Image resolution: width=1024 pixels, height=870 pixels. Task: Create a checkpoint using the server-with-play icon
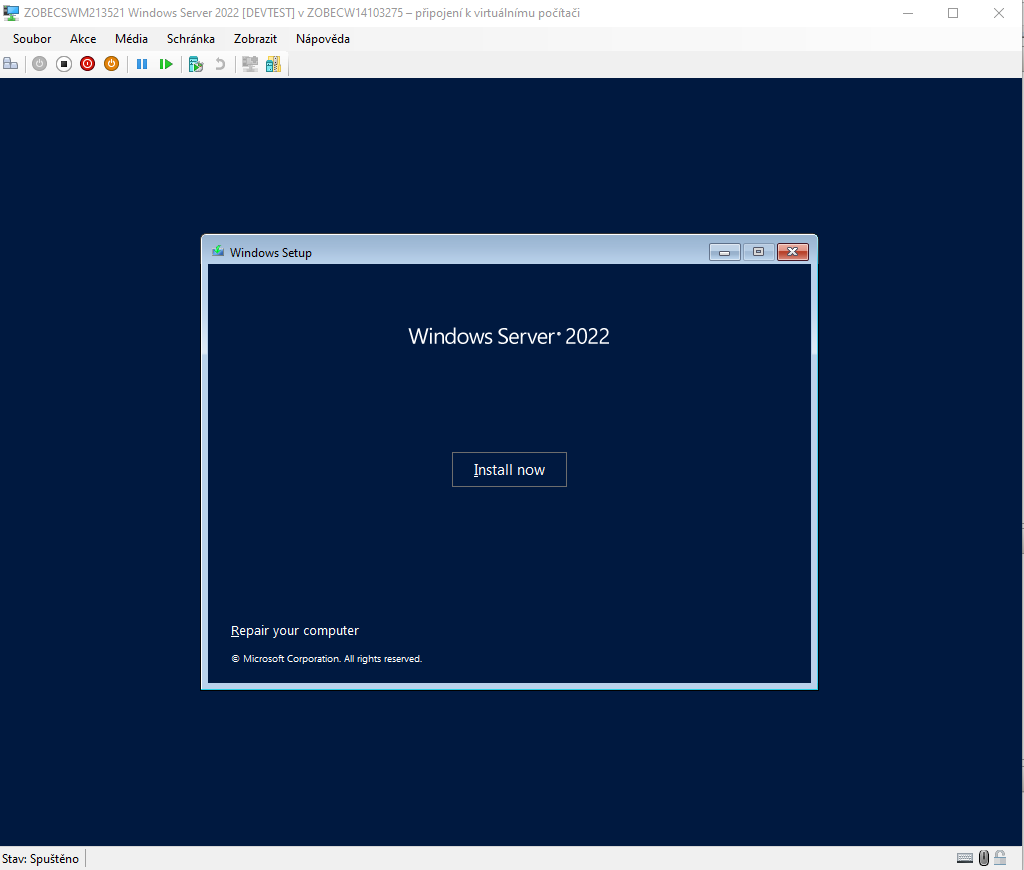196,64
